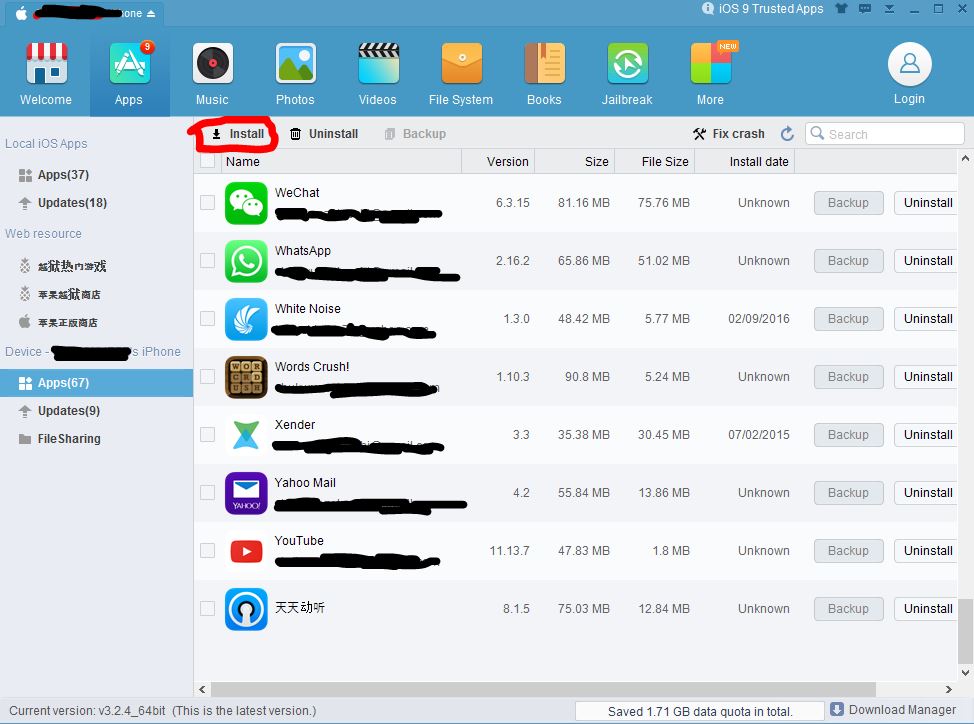Screen dimensions: 974x724
Task: Click the White Noise app icon
Action: (246, 319)
